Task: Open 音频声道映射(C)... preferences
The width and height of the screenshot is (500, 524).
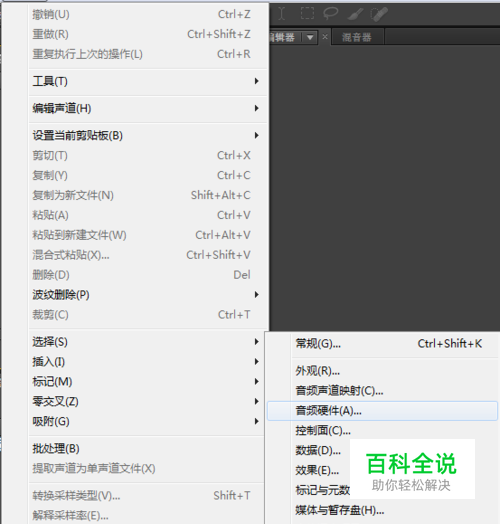Action: 383,391
